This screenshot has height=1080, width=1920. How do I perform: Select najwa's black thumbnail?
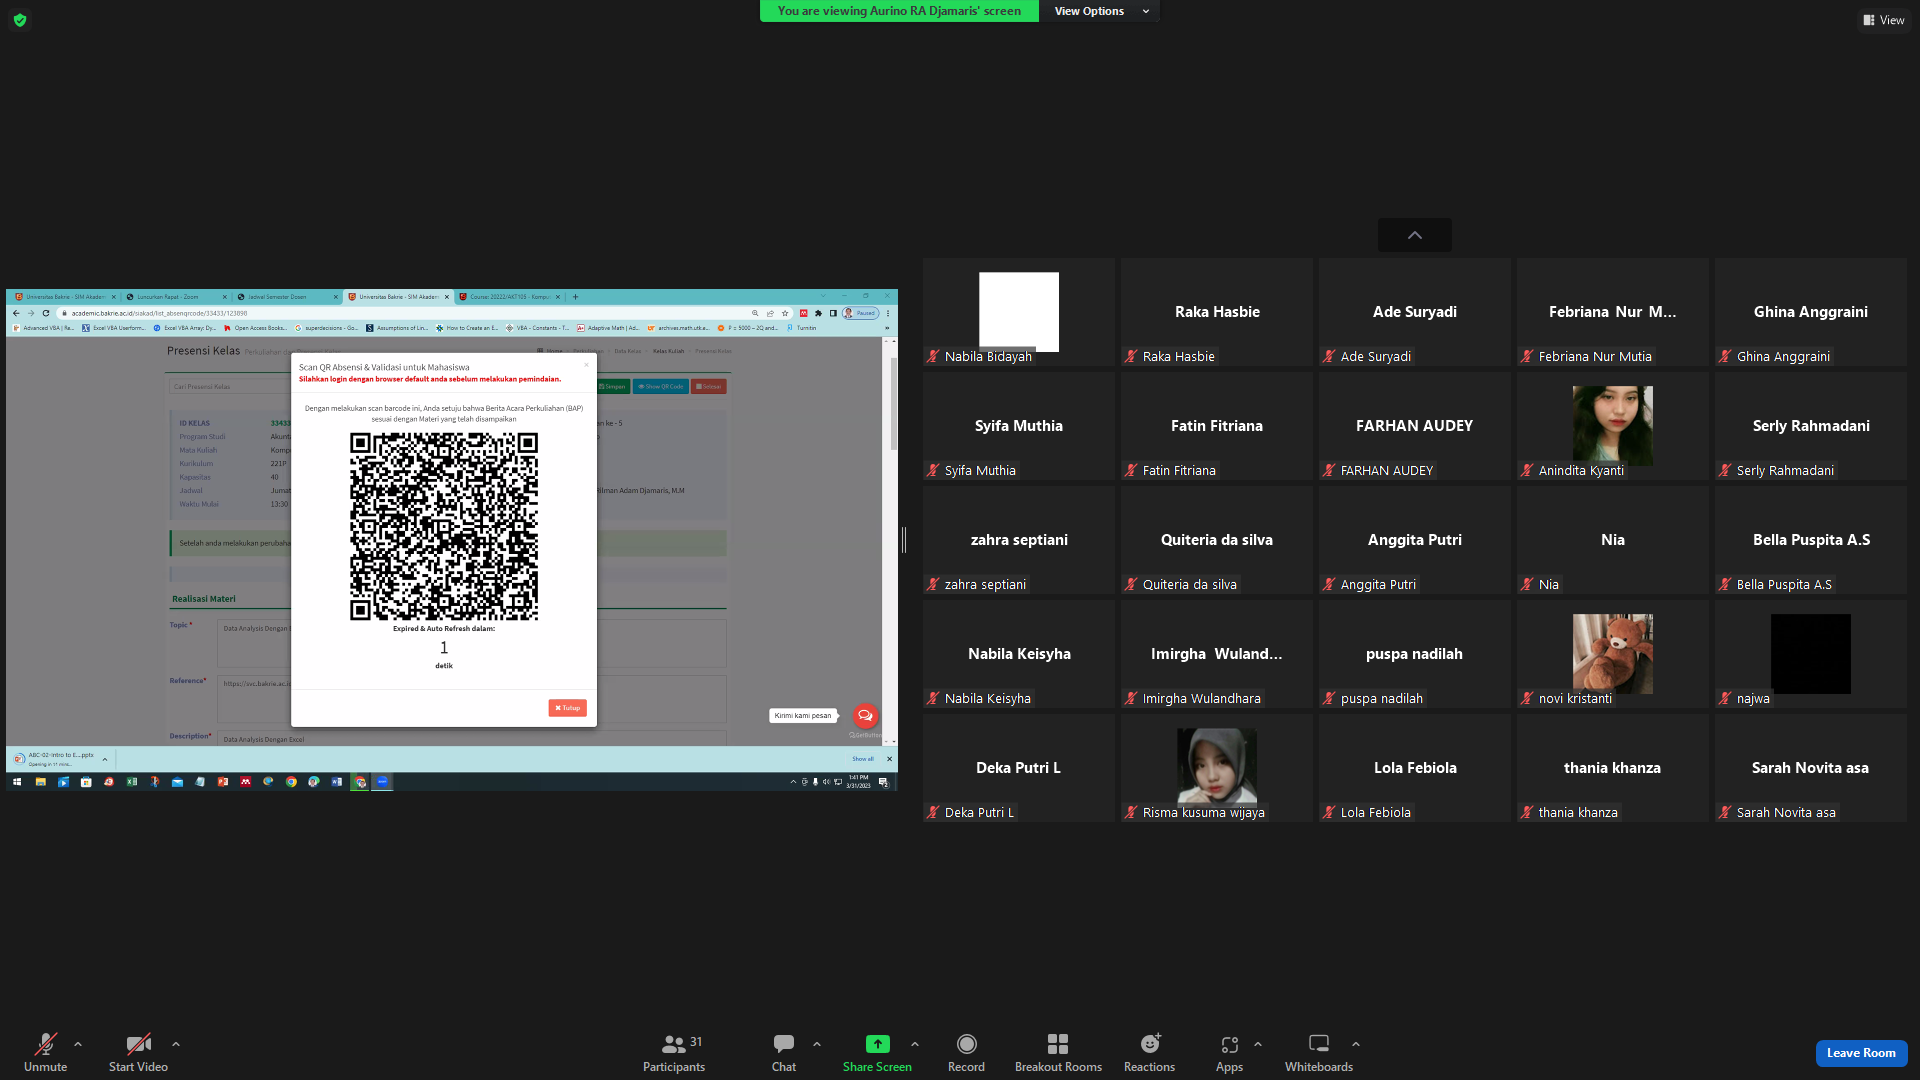pos(1811,653)
